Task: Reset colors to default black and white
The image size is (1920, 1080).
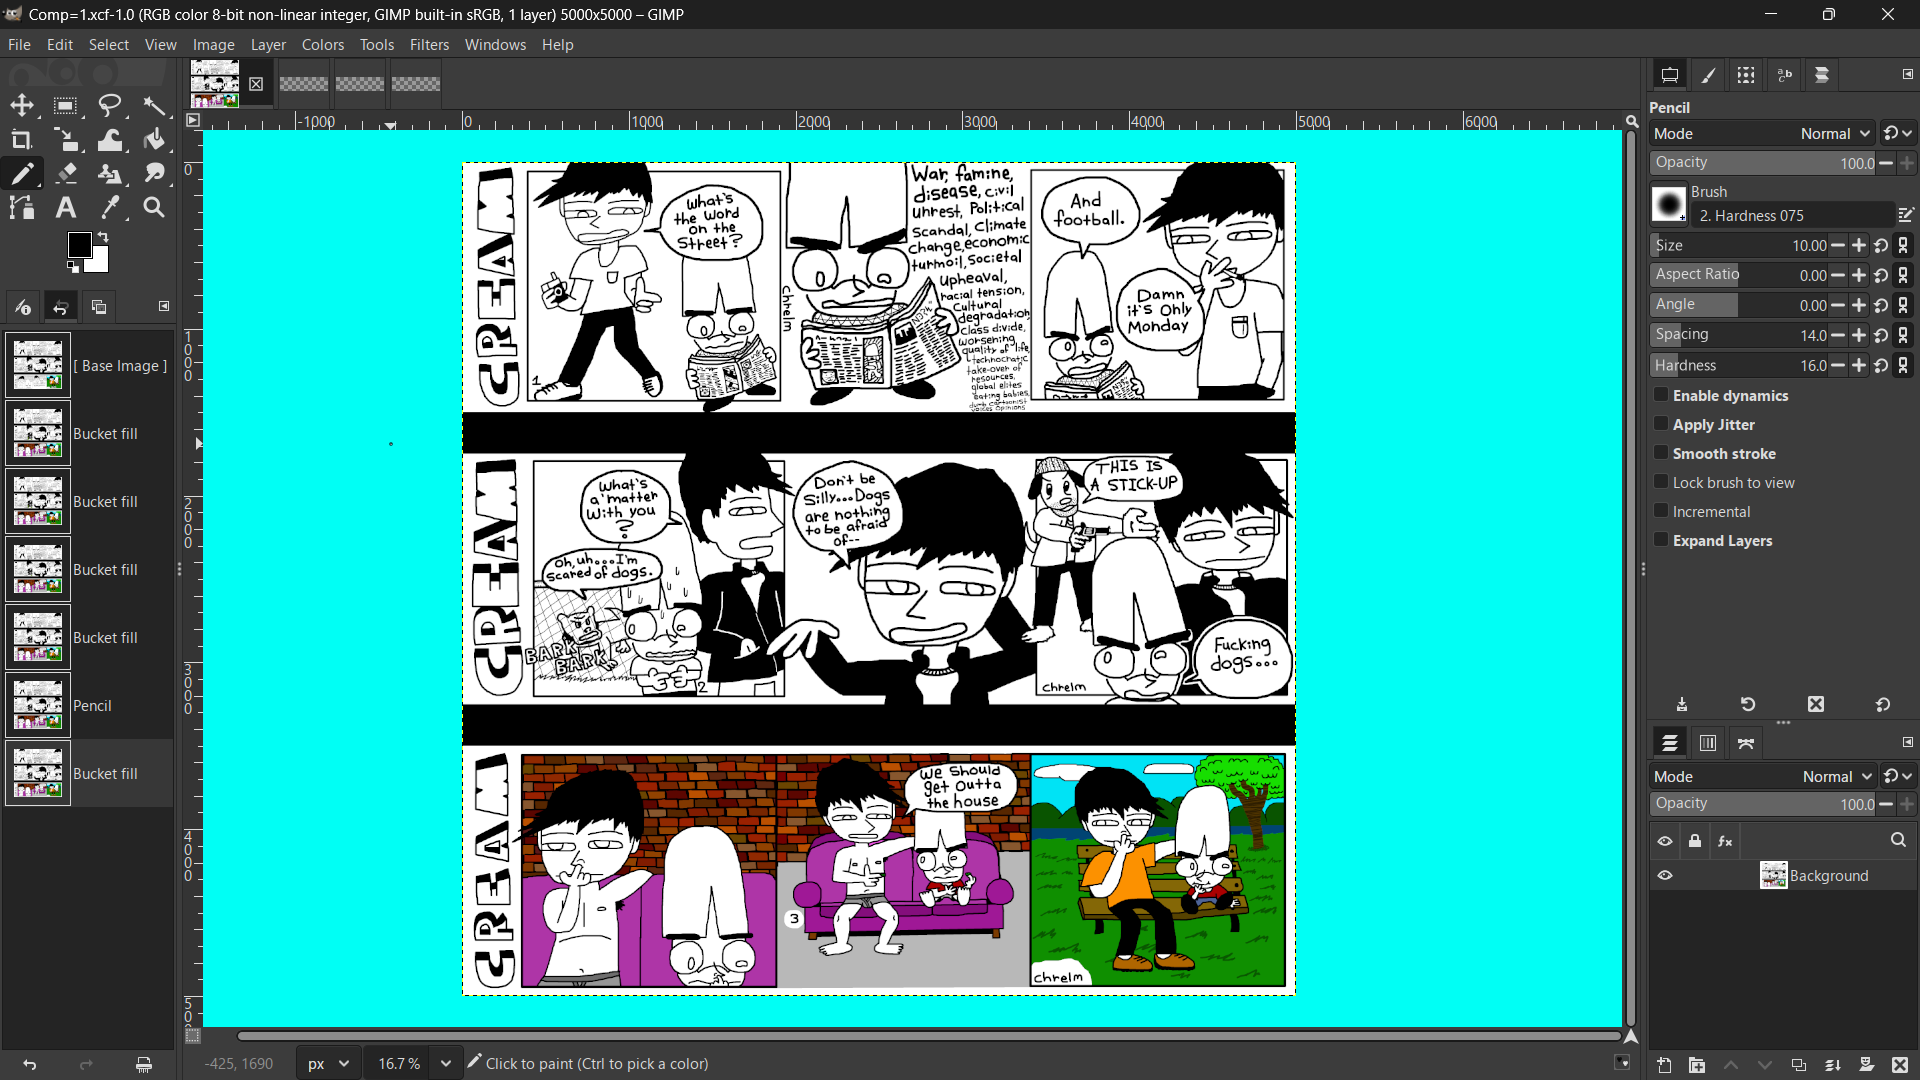Action: pos(72,267)
